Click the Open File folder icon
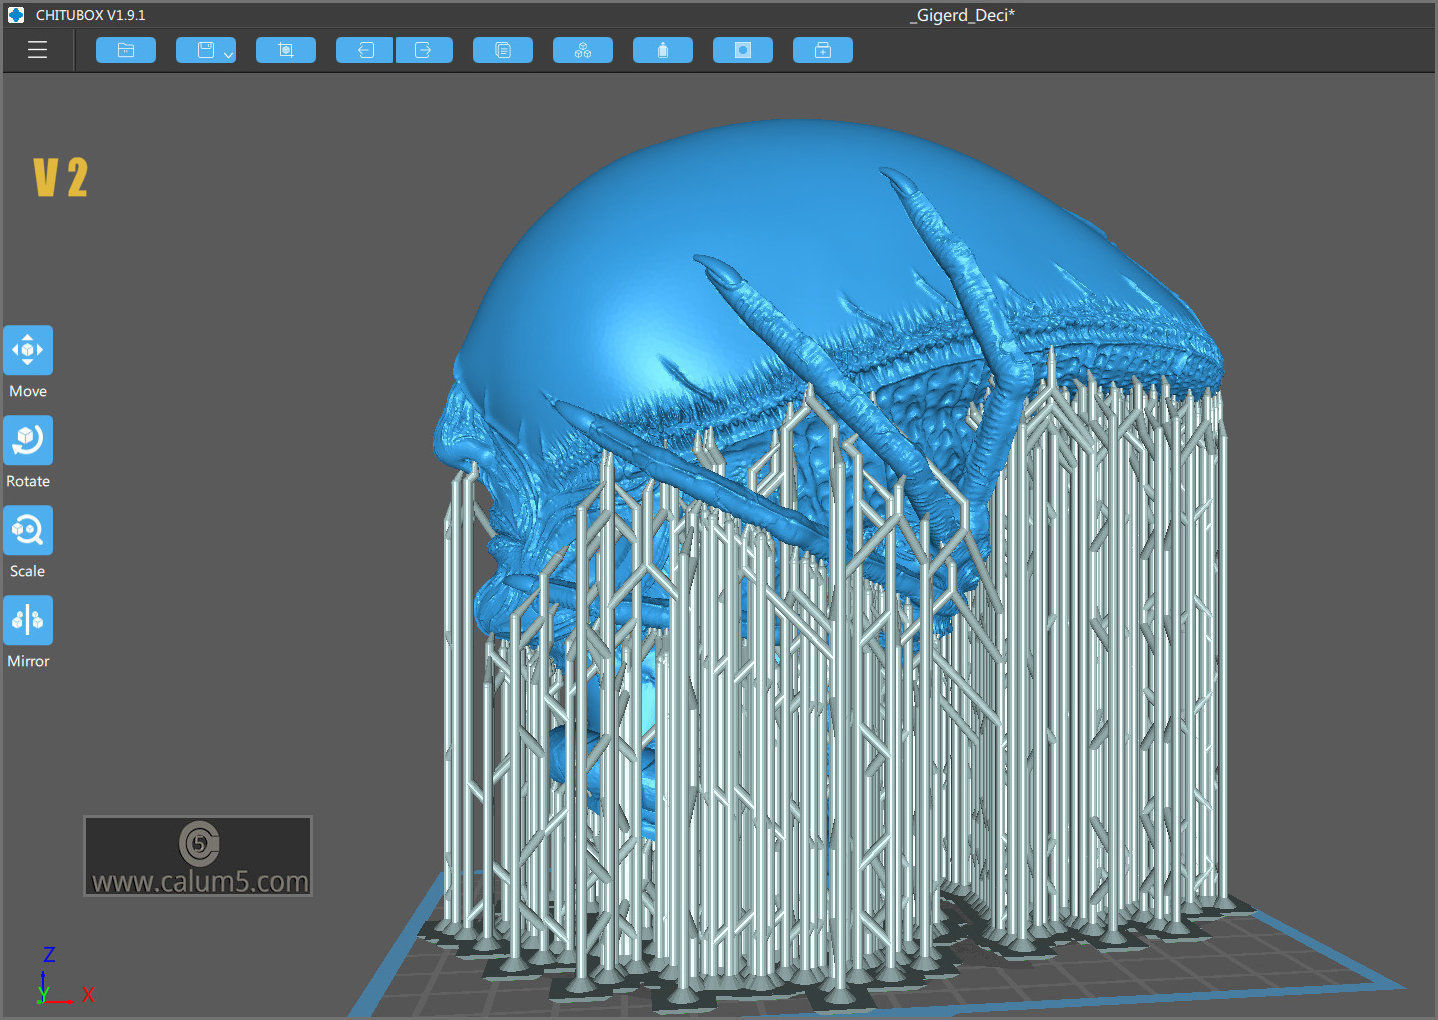Screen dimensions: 1438x1020 click(x=126, y=50)
